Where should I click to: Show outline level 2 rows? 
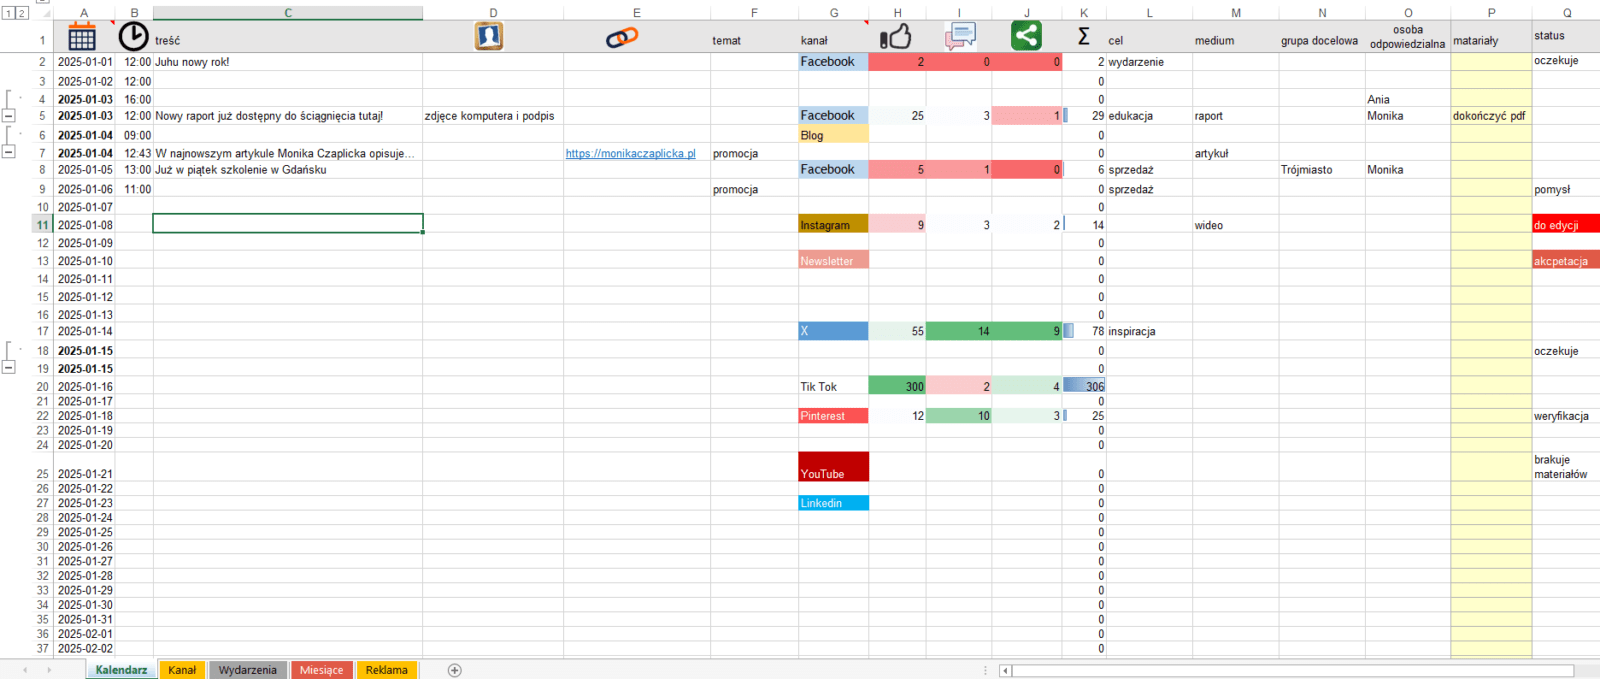[21, 13]
